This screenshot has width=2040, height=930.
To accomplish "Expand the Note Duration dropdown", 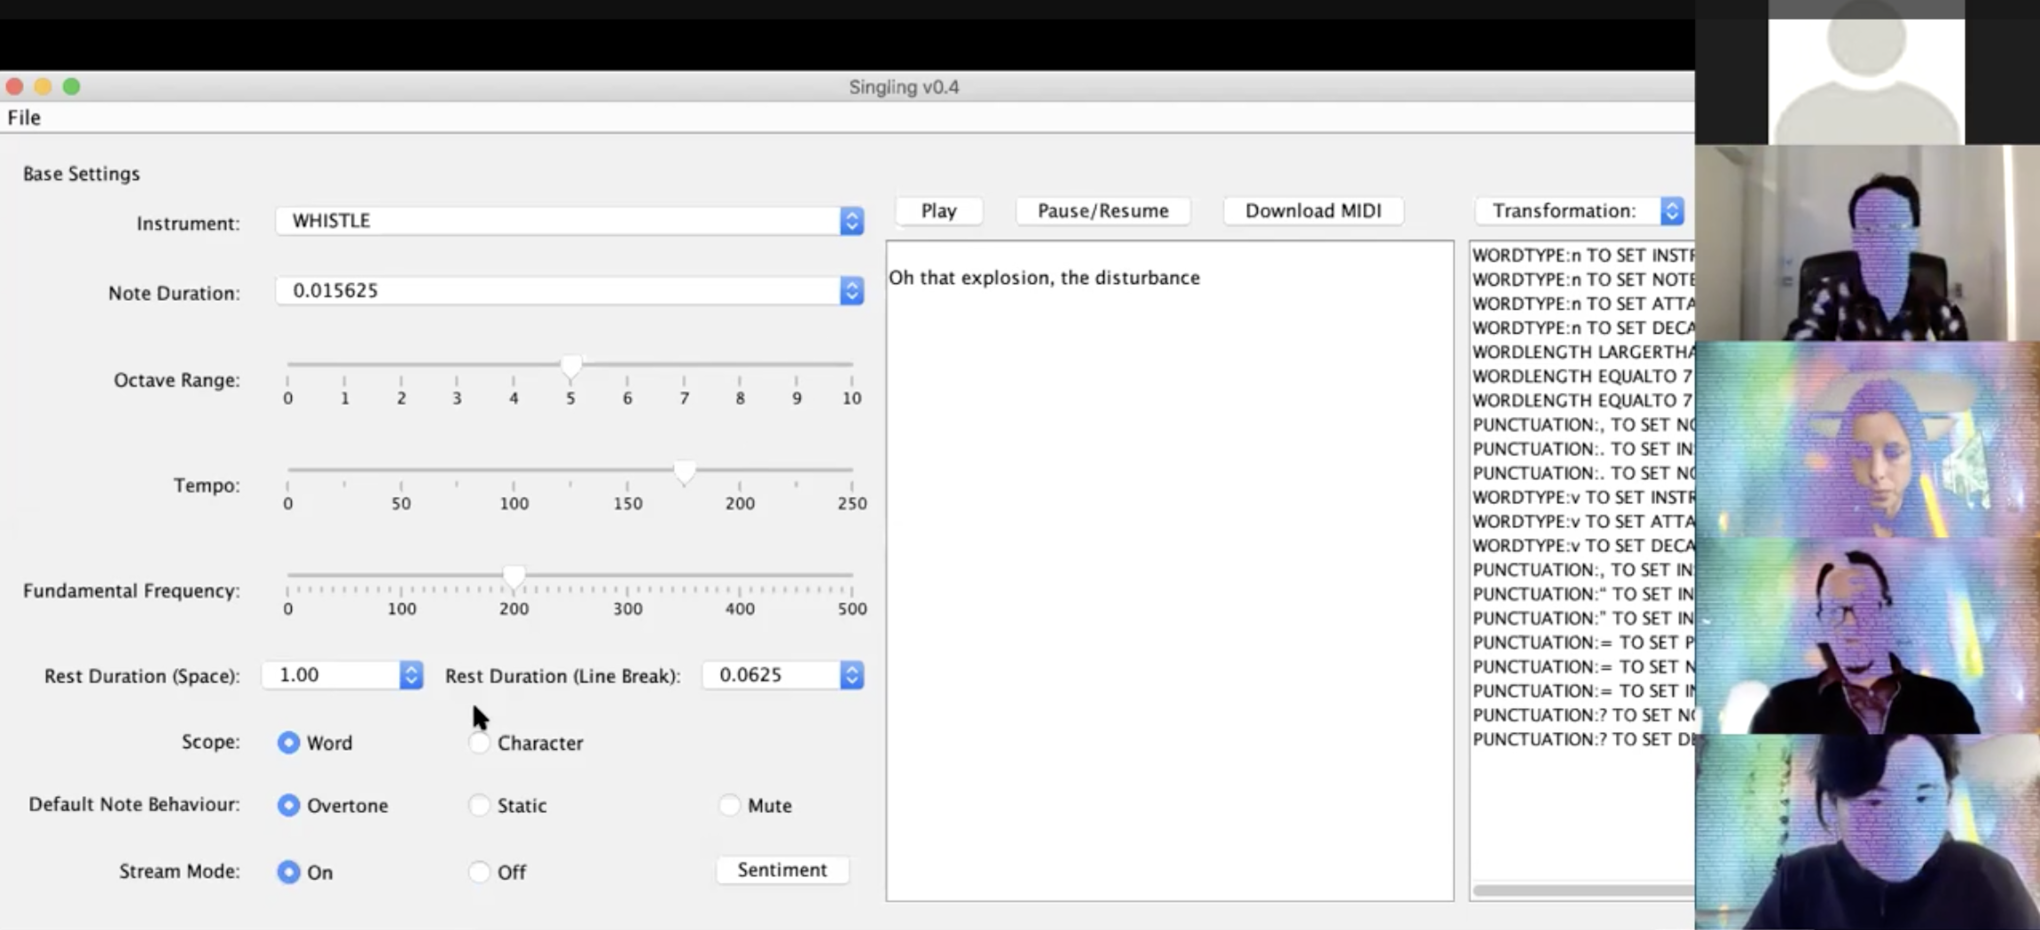I will (x=851, y=291).
